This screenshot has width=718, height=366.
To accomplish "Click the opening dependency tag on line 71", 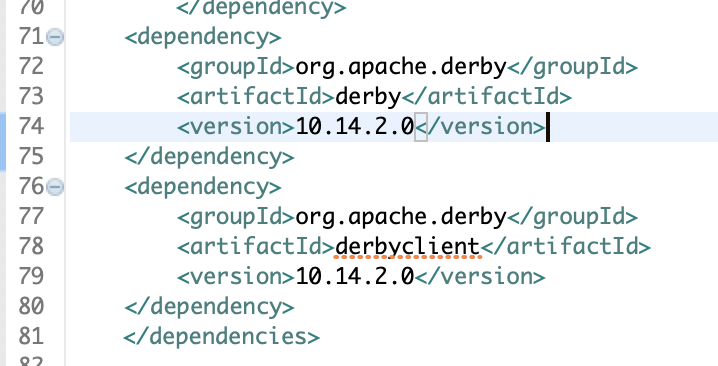I will (x=203, y=38).
